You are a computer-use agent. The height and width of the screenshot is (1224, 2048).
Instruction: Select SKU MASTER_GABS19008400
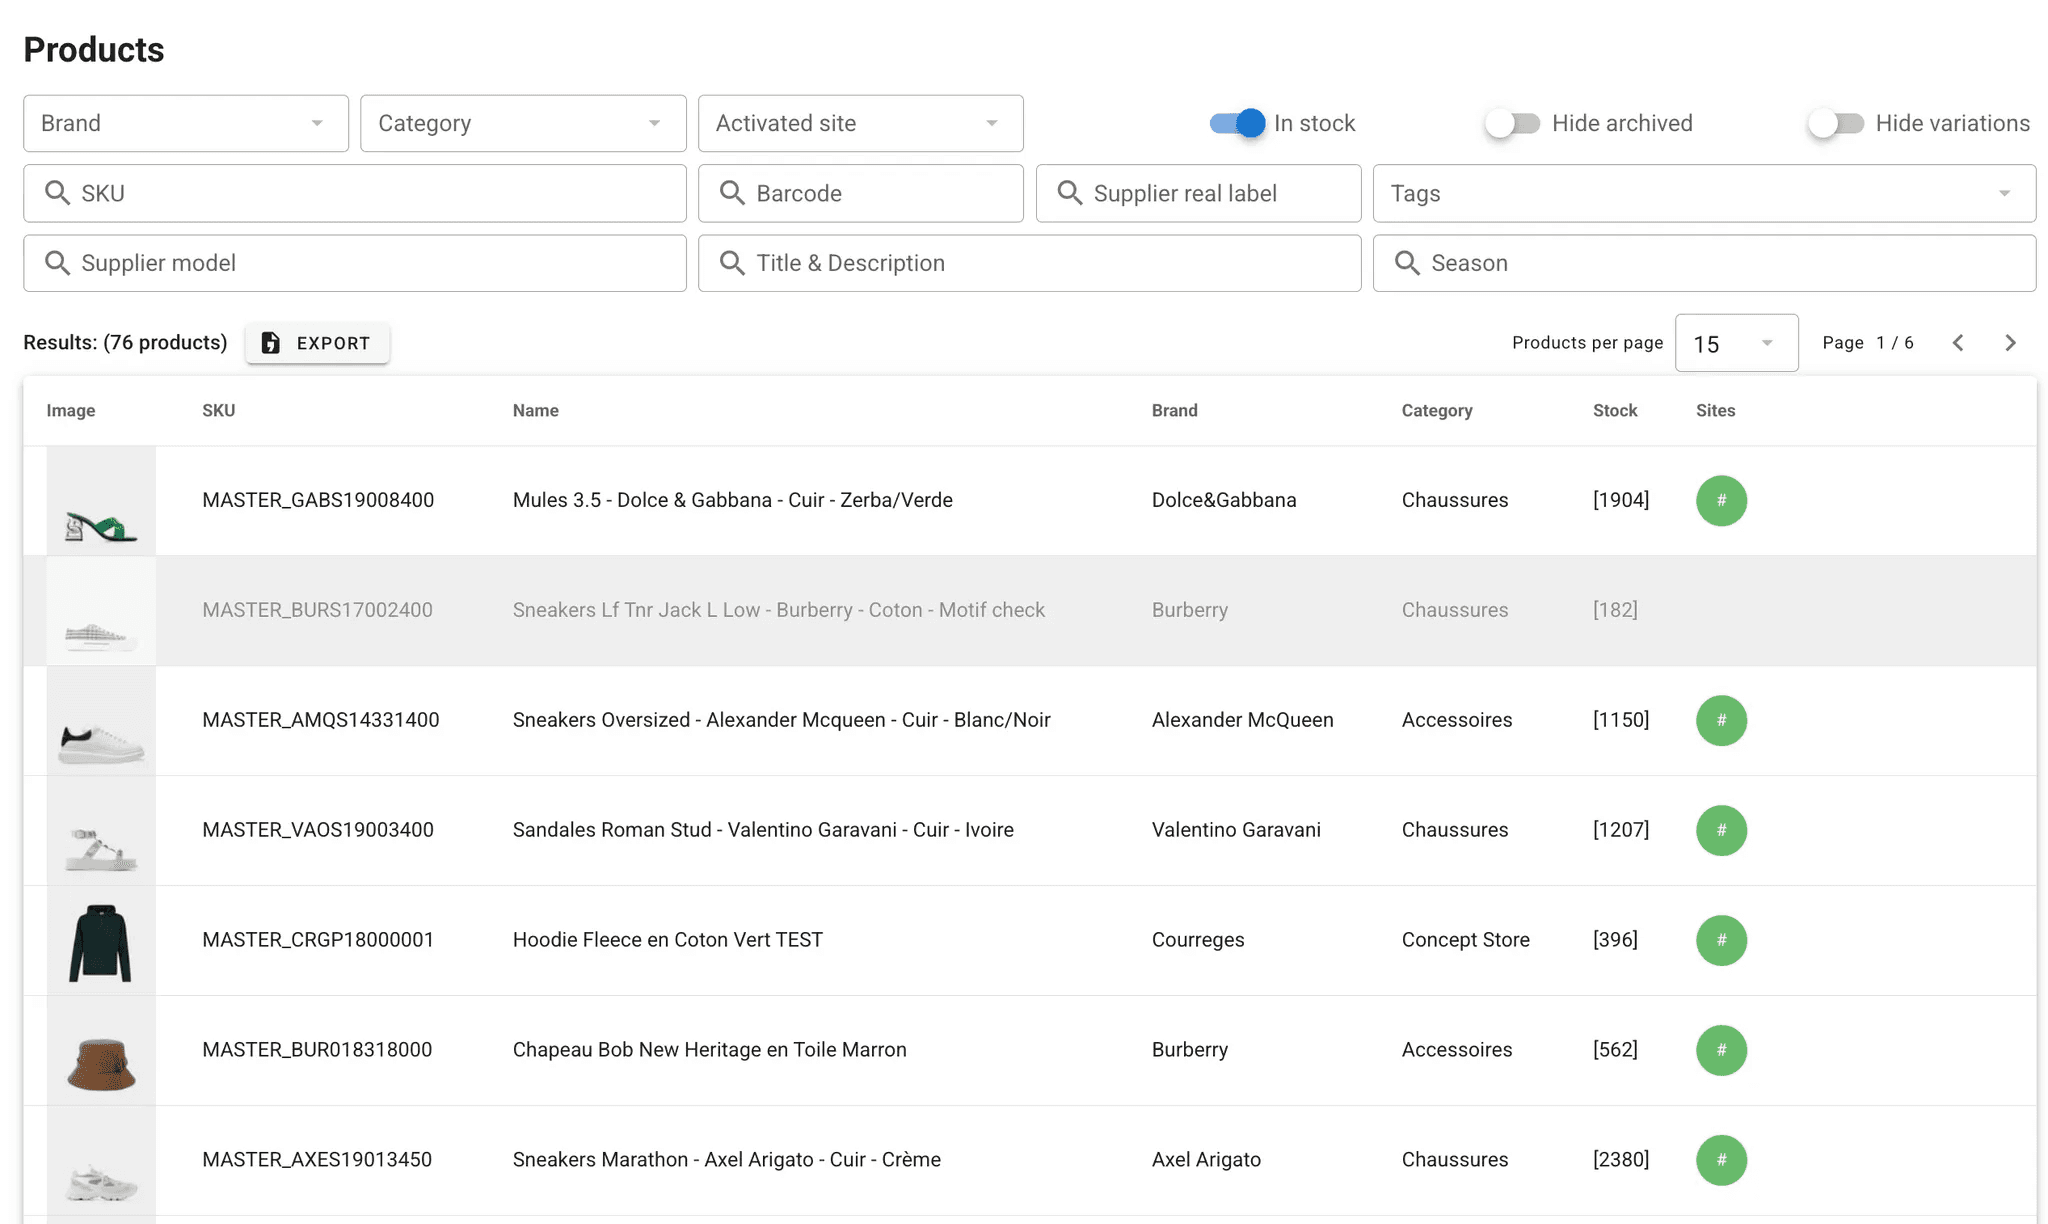tap(318, 500)
